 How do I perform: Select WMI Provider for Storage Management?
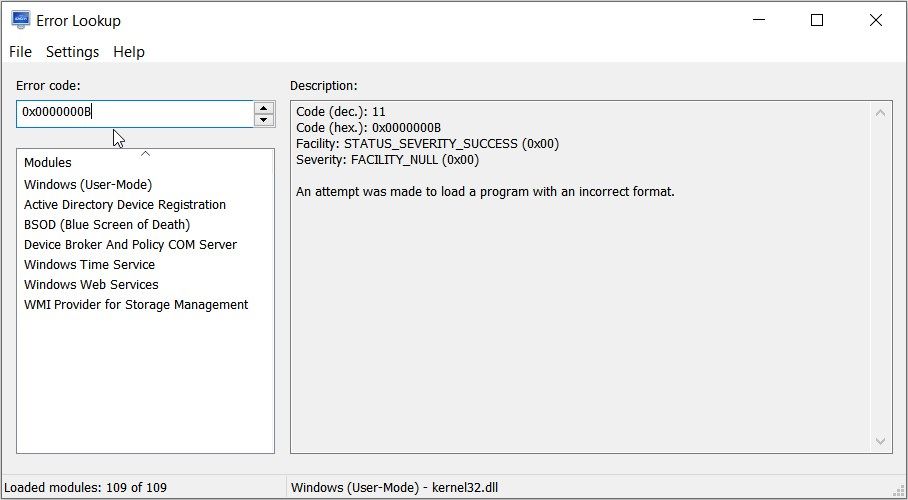(136, 304)
